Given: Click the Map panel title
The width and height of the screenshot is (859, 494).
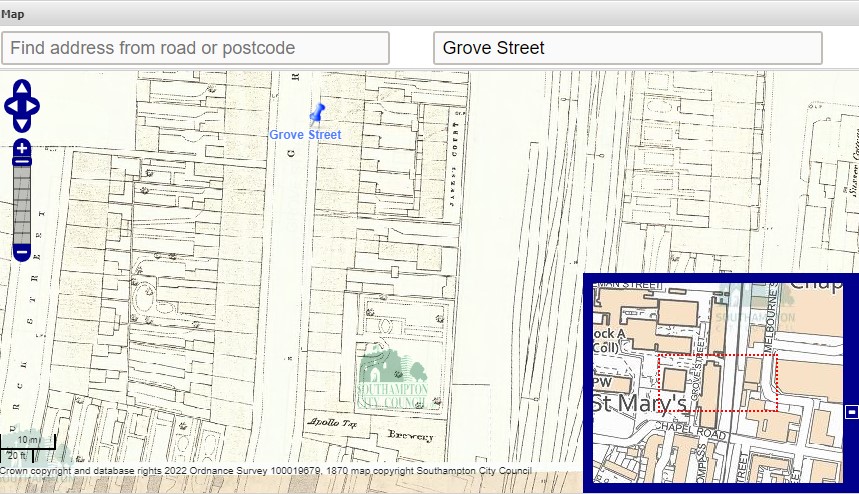Looking at the screenshot, I should tap(14, 14).
